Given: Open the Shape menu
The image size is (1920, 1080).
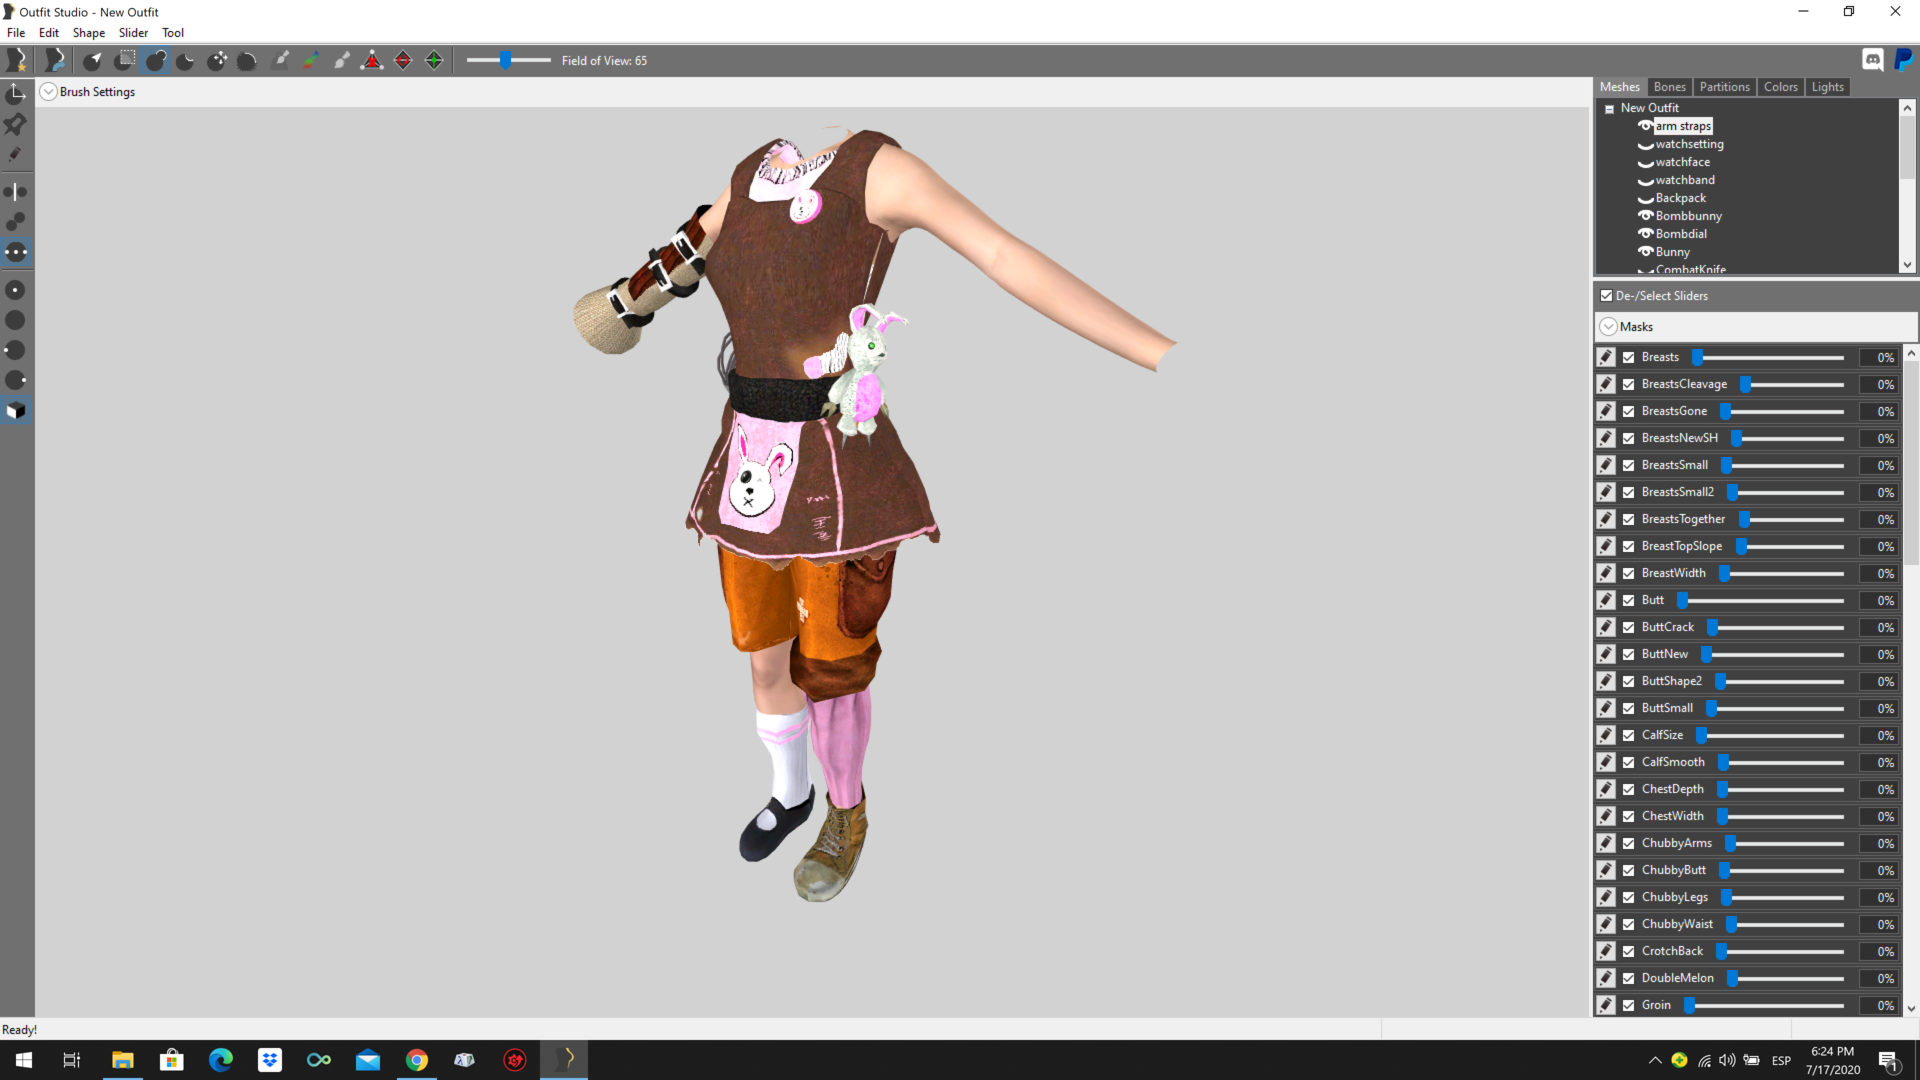Looking at the screenshot, I should click(89, 33).
